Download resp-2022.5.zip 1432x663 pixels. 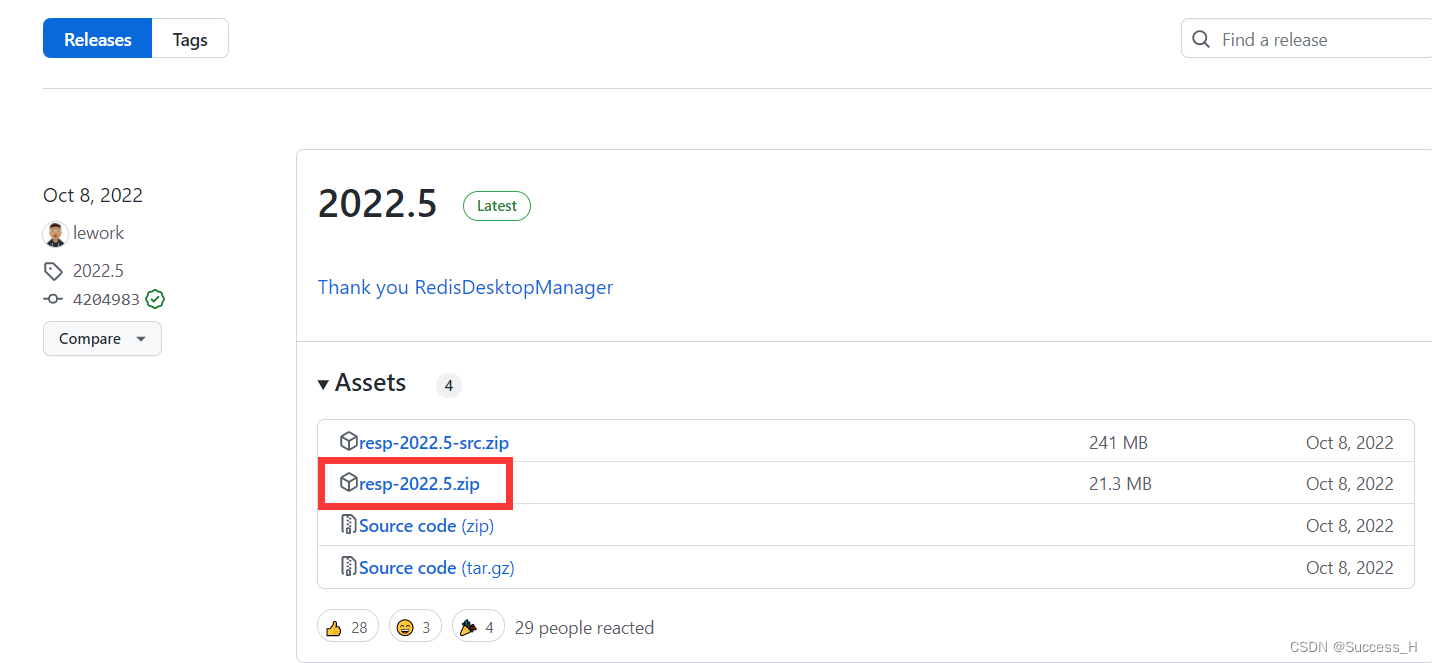(419, 484)
